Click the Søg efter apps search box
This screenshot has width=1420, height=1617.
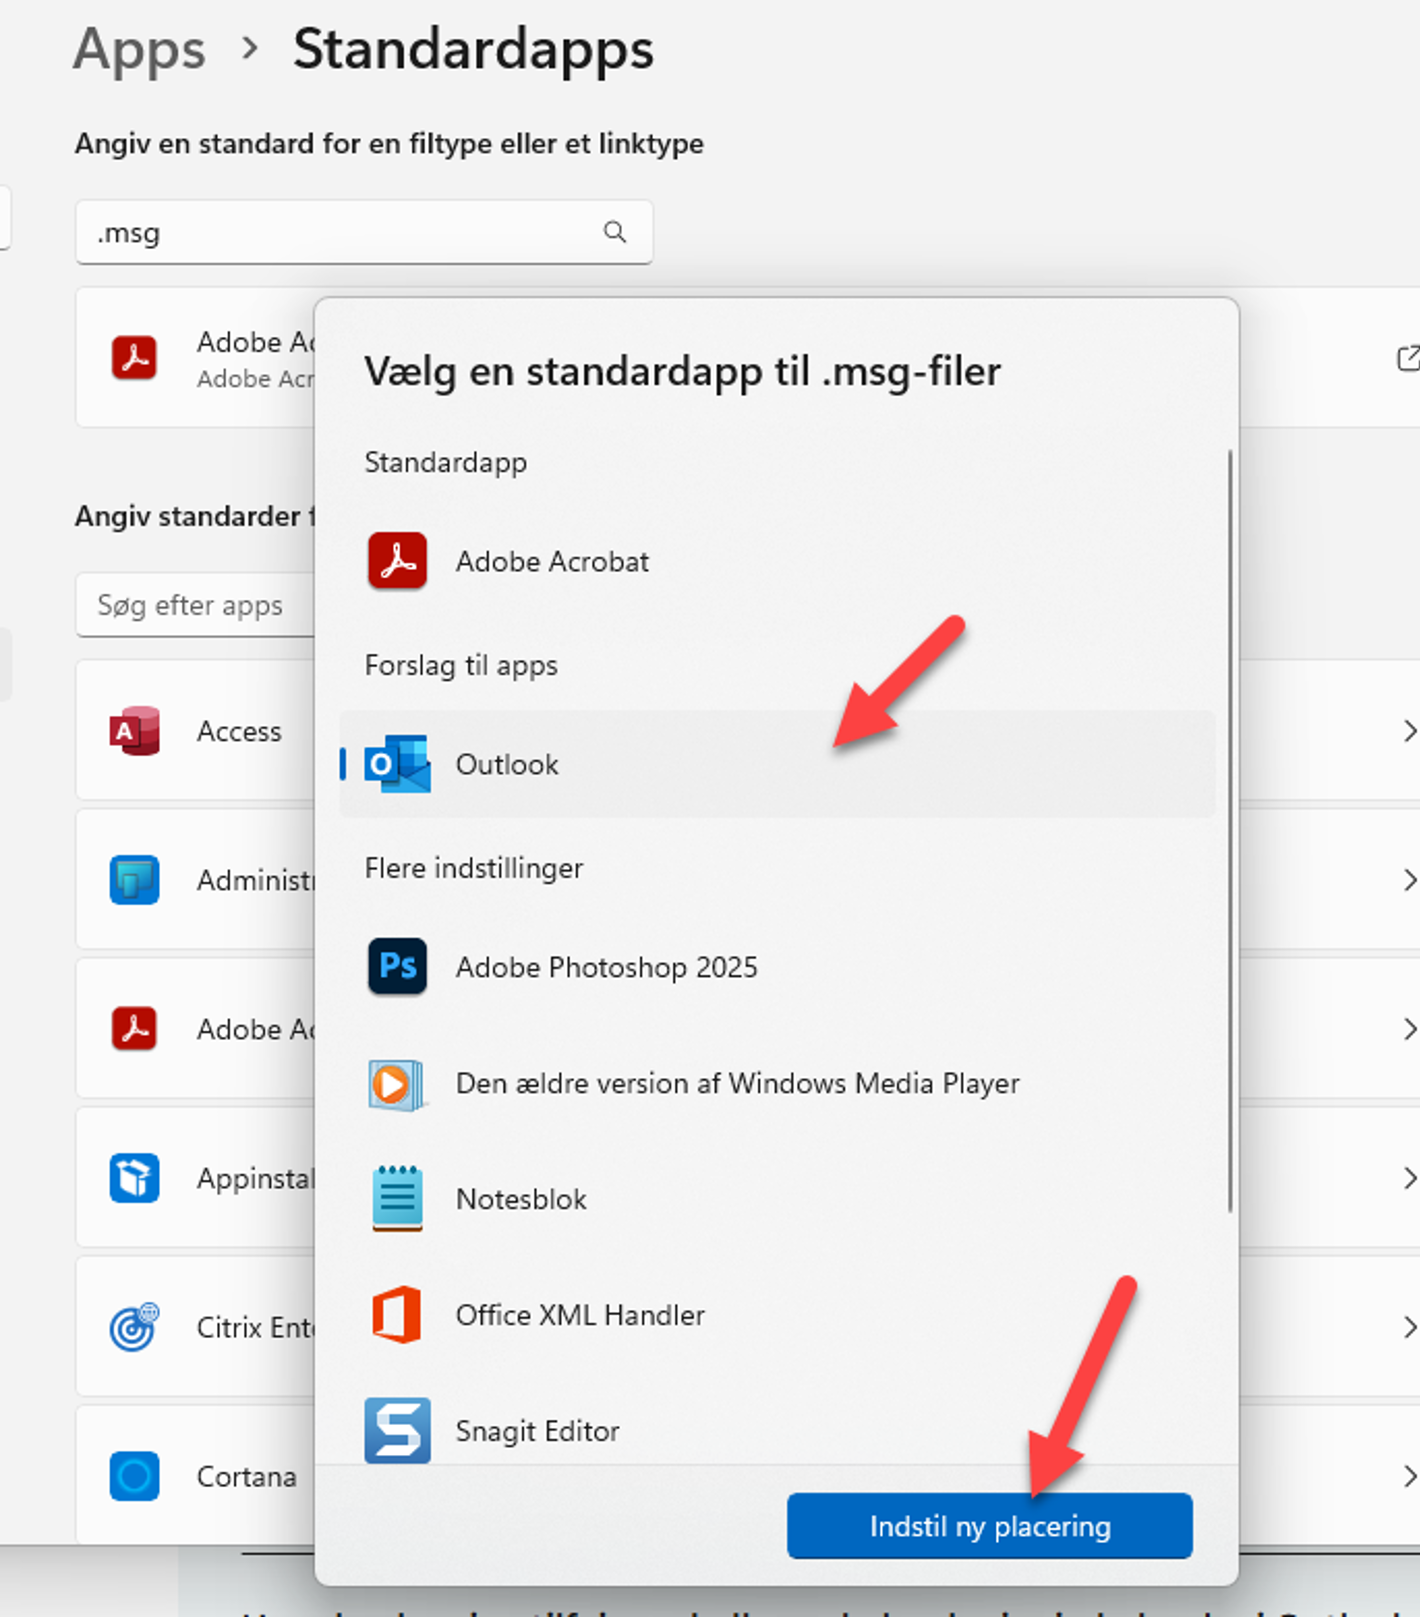click(196, 605)
